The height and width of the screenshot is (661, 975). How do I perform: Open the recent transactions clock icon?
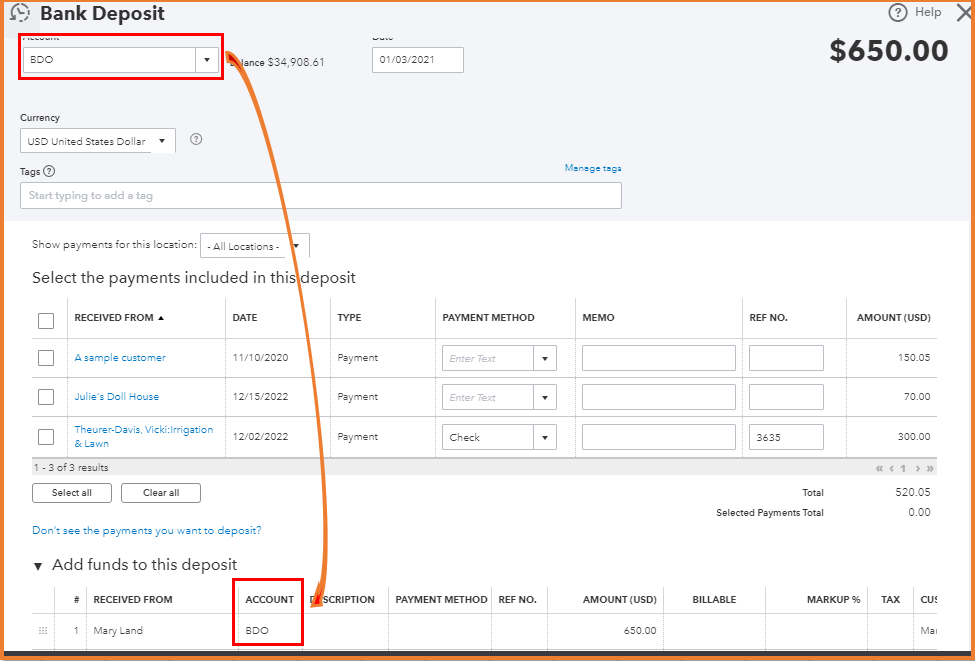20,12
